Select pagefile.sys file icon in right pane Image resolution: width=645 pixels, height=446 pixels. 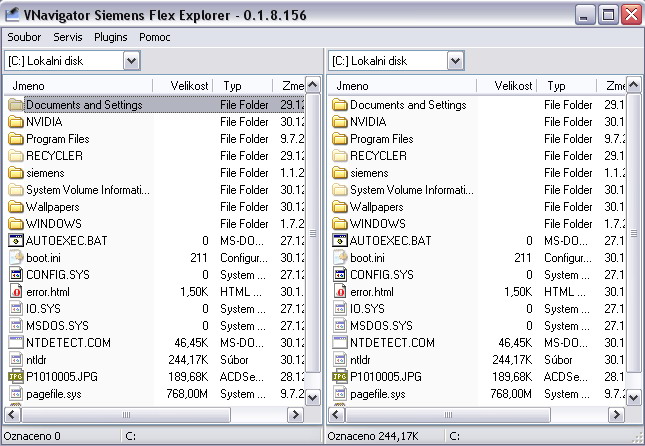[340, 394]
